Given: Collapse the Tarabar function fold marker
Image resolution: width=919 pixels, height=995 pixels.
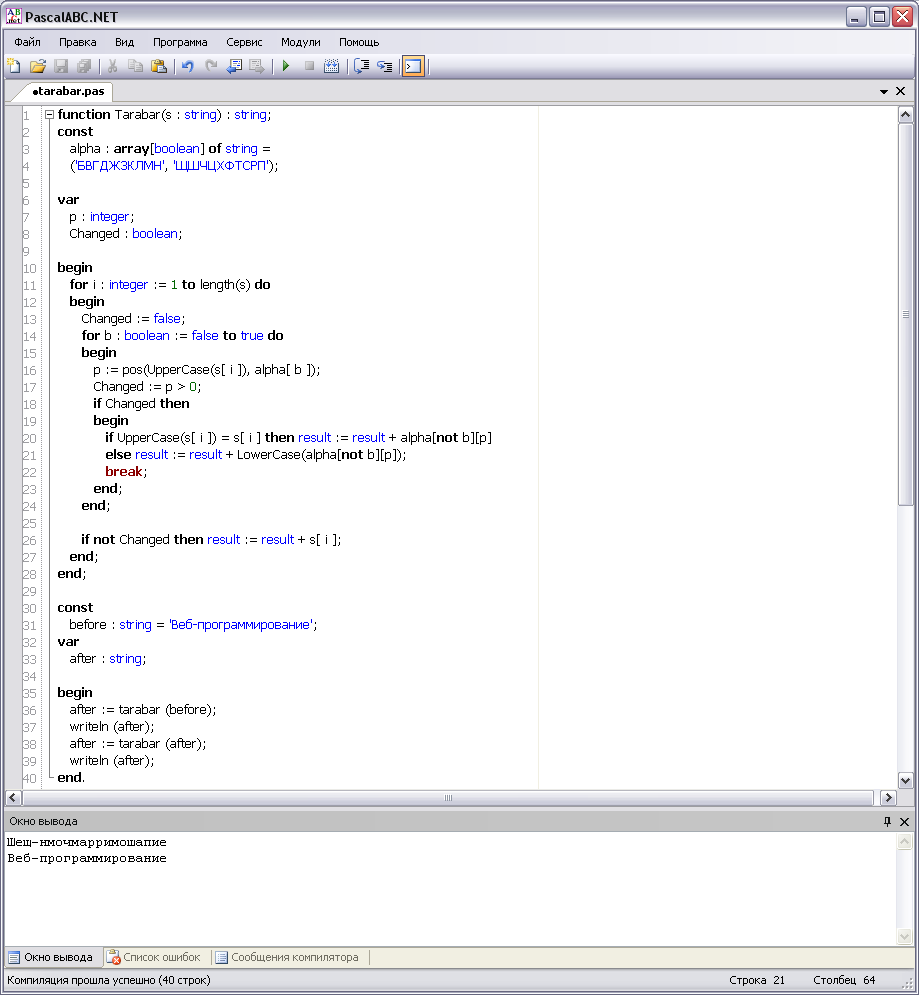Looking at the screenshot, I should 48,115.
